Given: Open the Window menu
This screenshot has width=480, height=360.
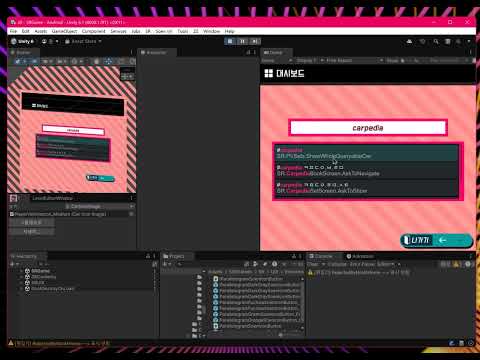Looking at the screenshot, I should (x=212, y=31).
